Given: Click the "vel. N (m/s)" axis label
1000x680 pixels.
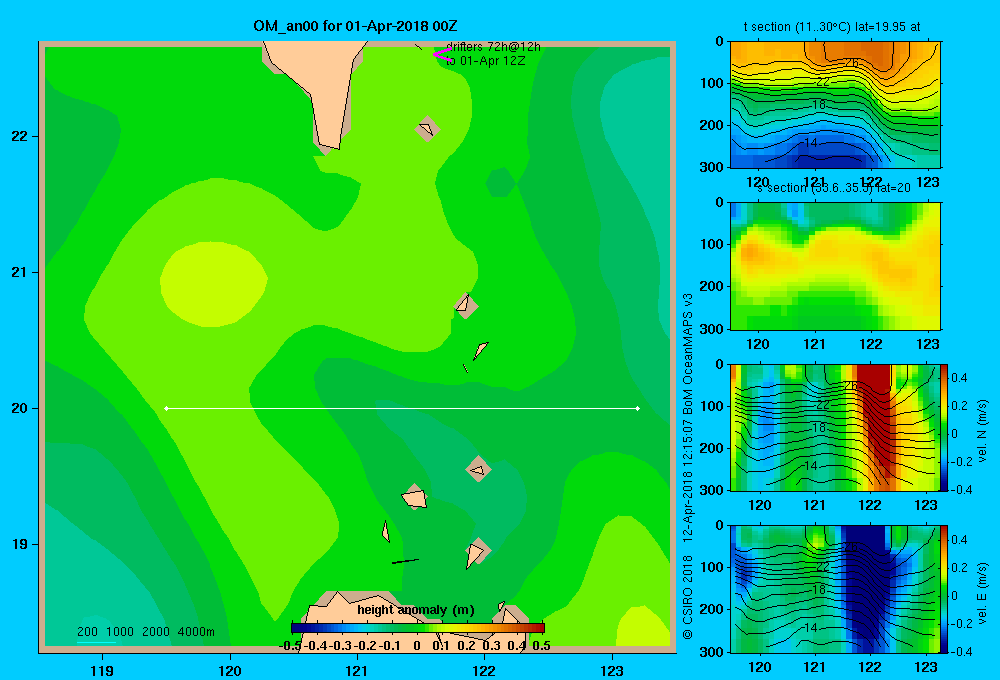Looking at the screenshot, I should coord(982,431).
